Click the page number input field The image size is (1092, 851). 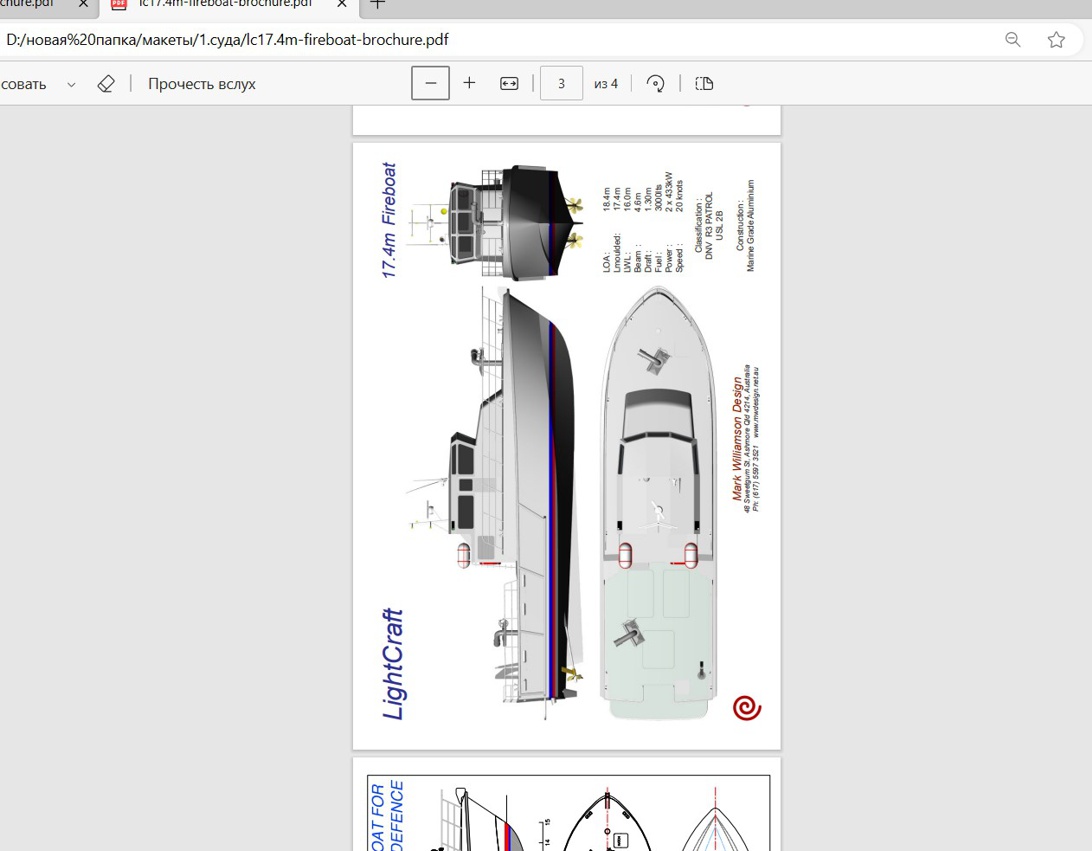point(561,84)
